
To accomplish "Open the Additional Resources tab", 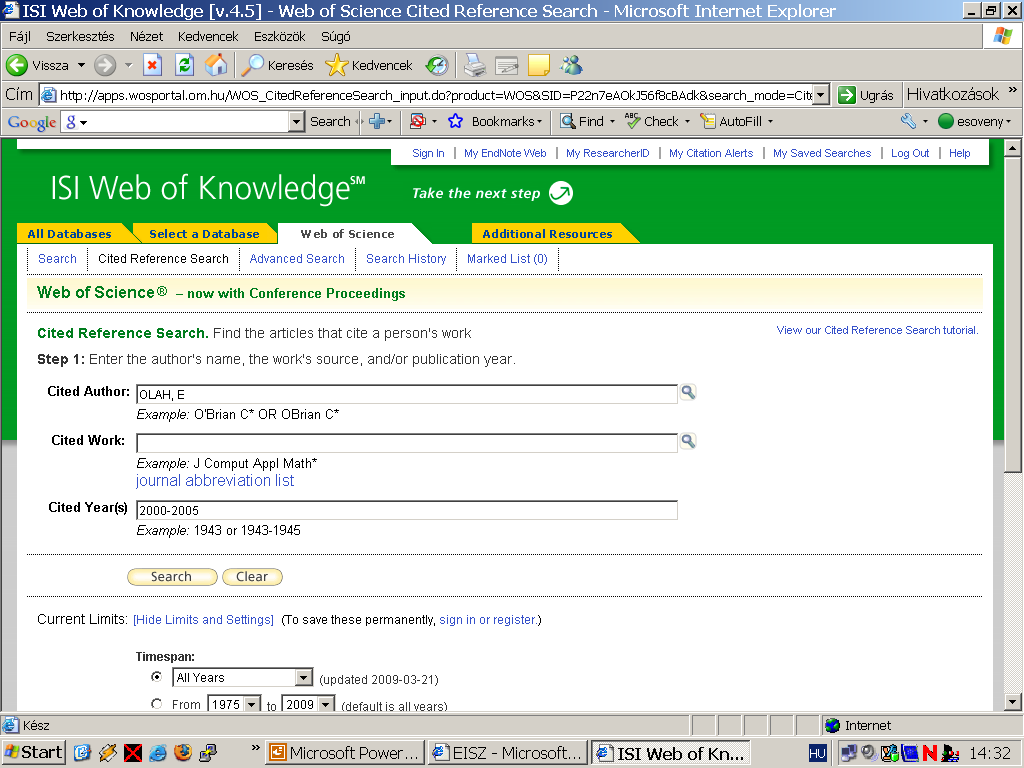I will point(547,234).
